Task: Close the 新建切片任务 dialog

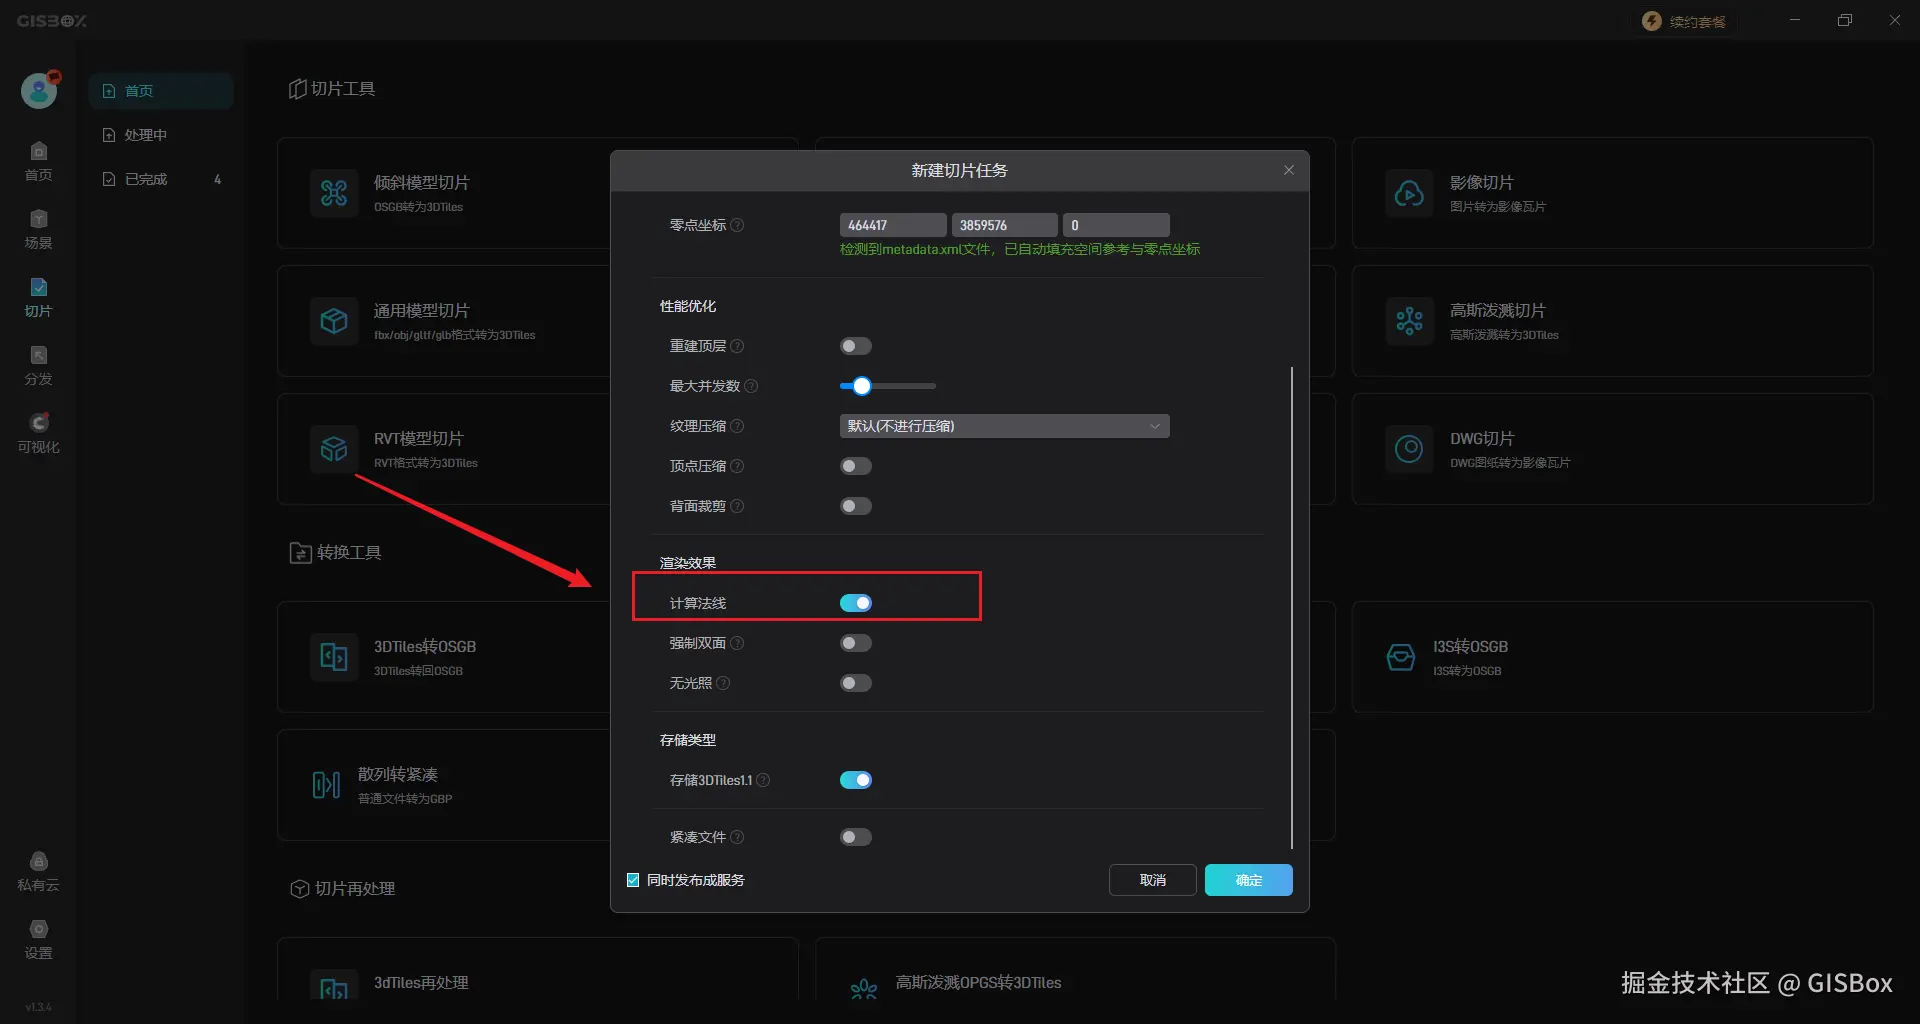Action: 1289,170
